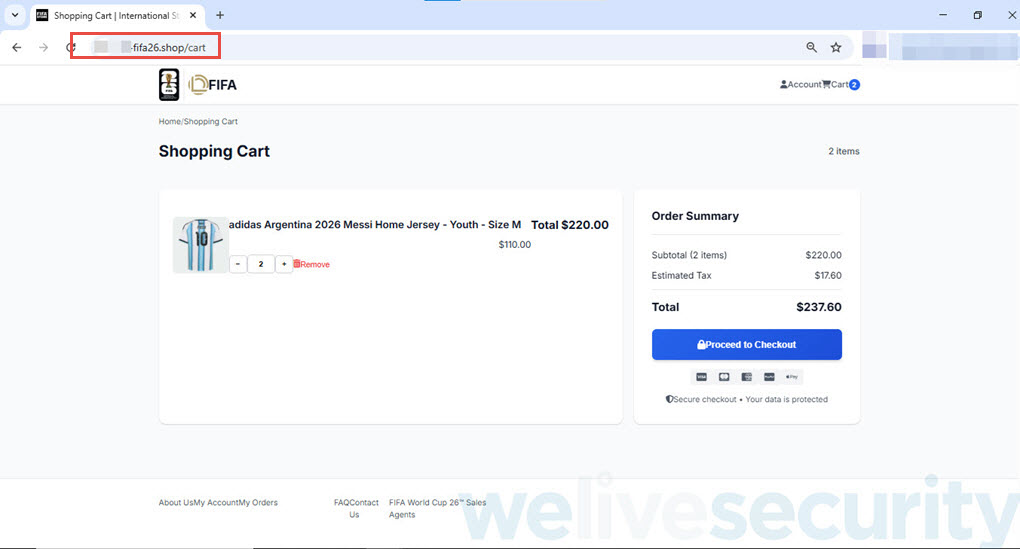1020x549 pixels.
Task: Click the Subtotal $220.00 value
Action: (824, 255)
